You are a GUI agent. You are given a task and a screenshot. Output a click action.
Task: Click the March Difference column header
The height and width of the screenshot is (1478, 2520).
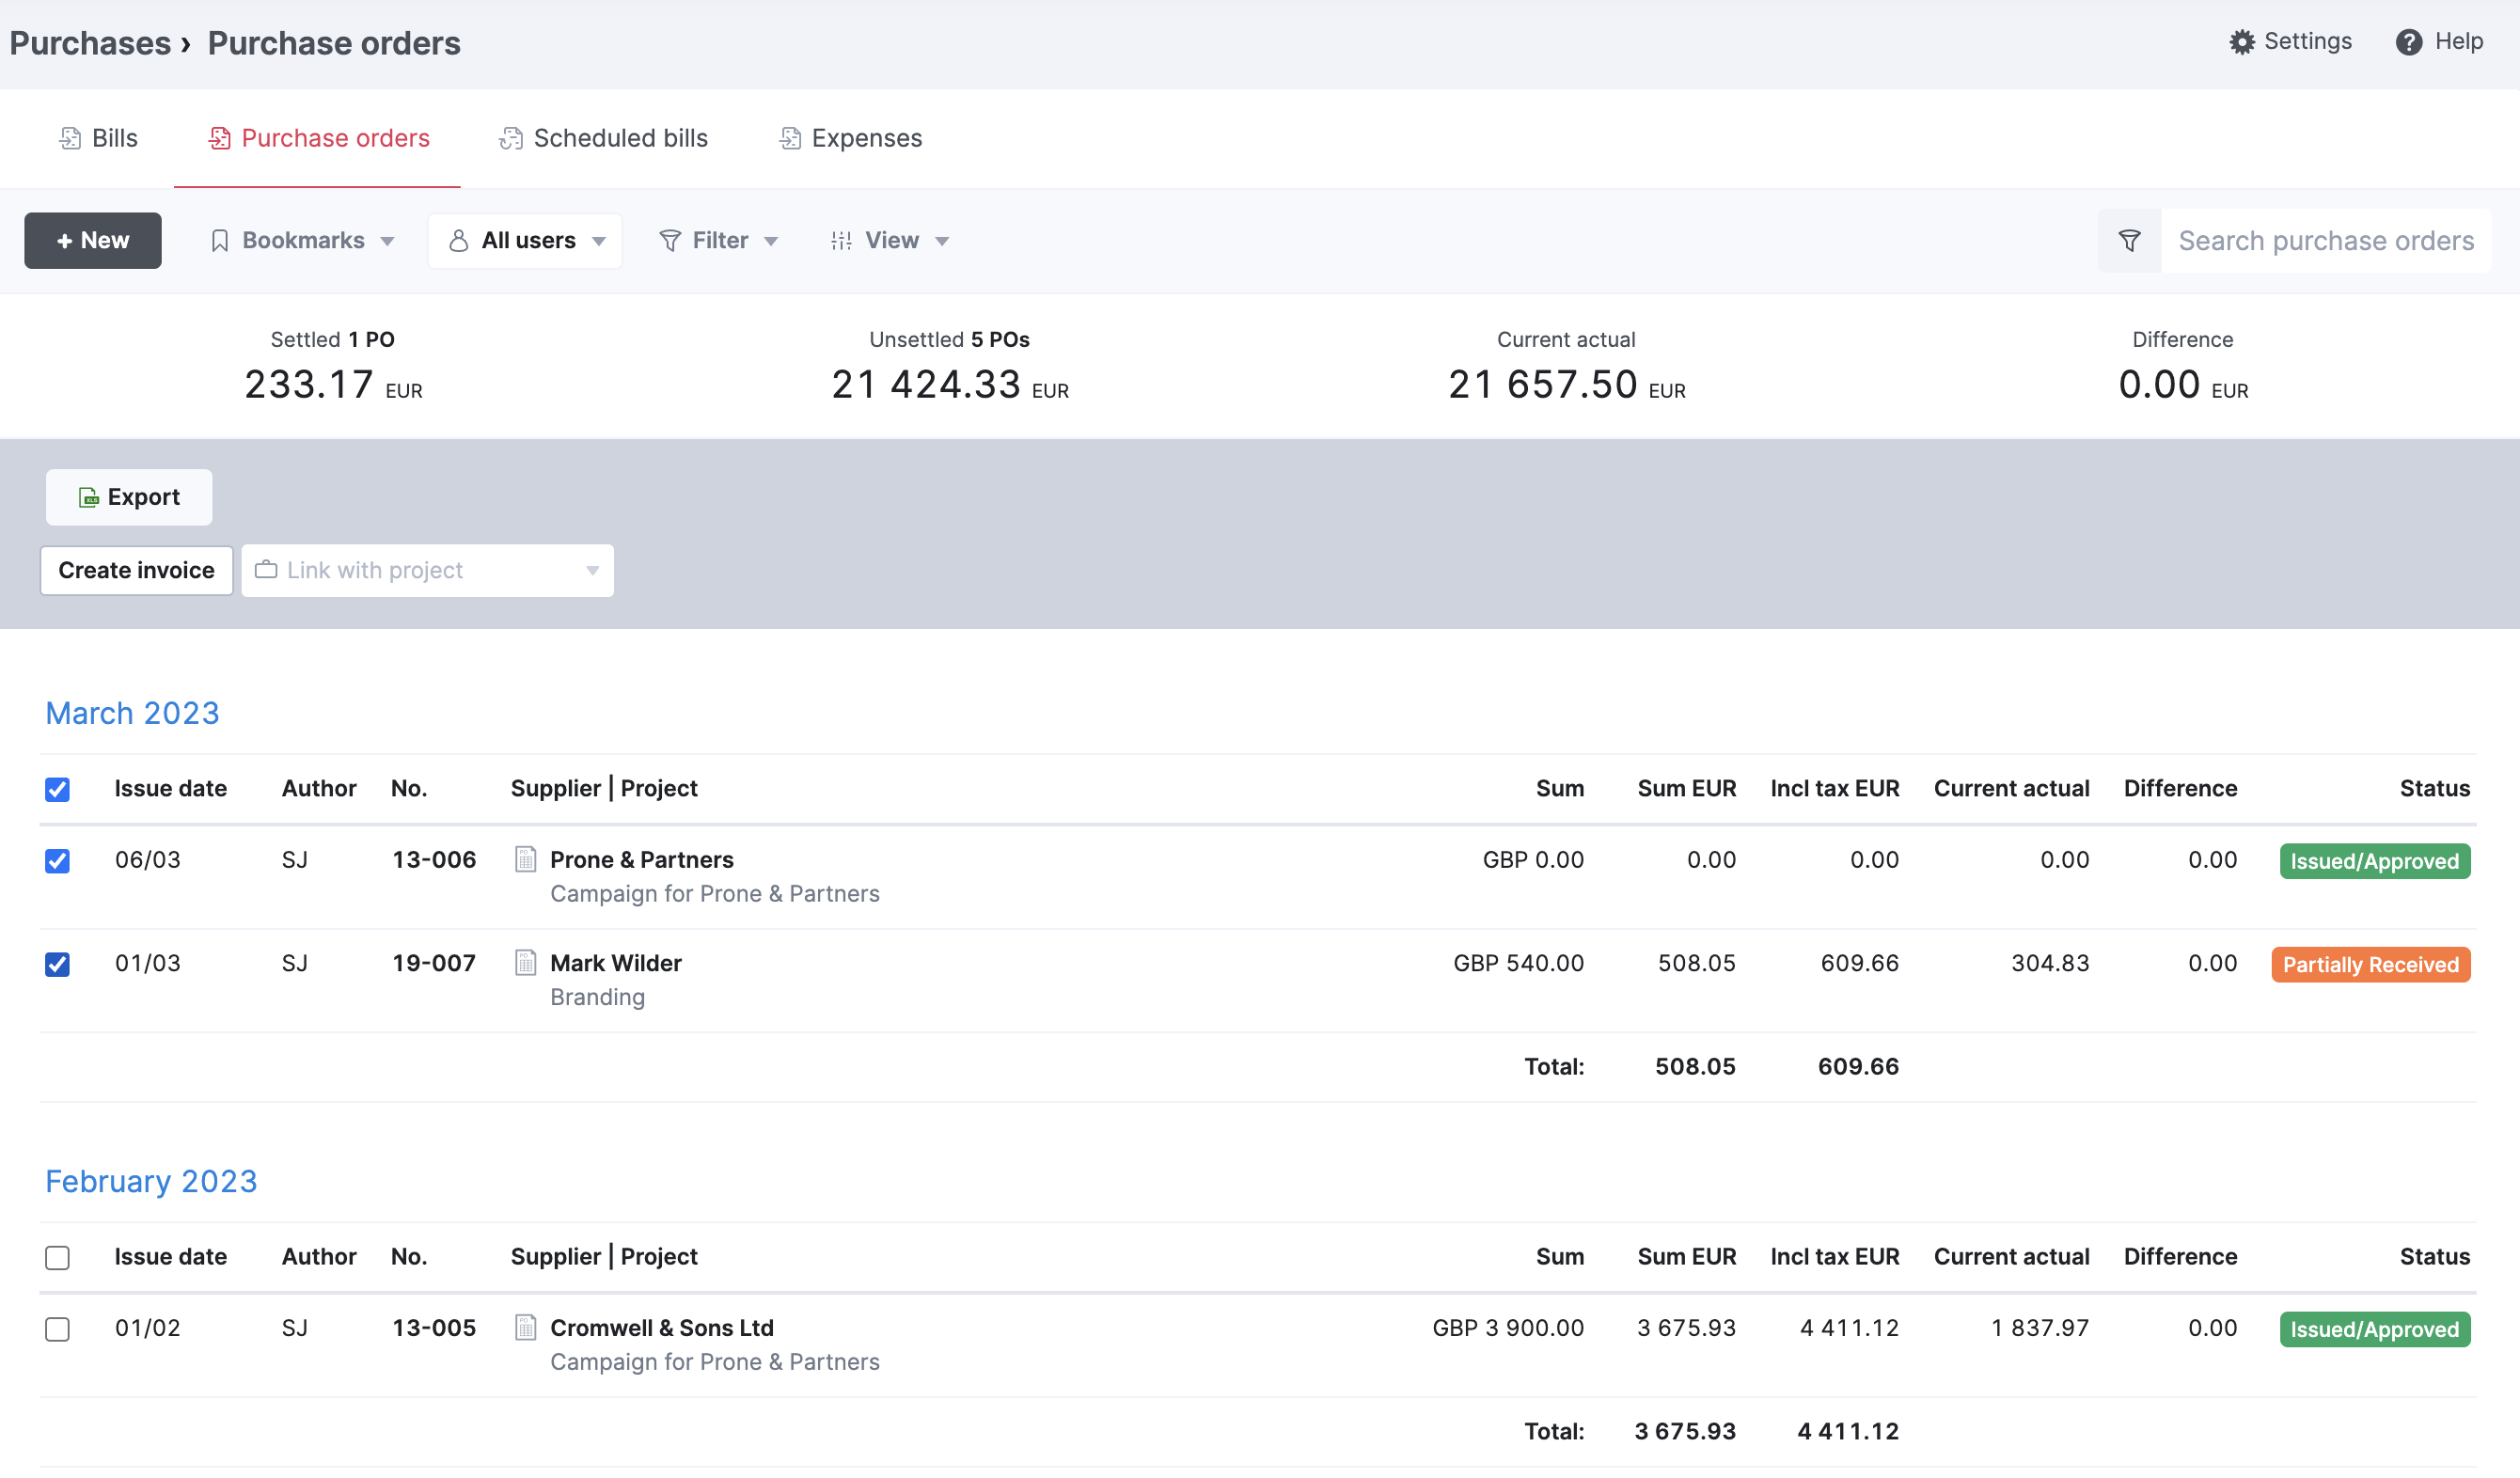2180,788
